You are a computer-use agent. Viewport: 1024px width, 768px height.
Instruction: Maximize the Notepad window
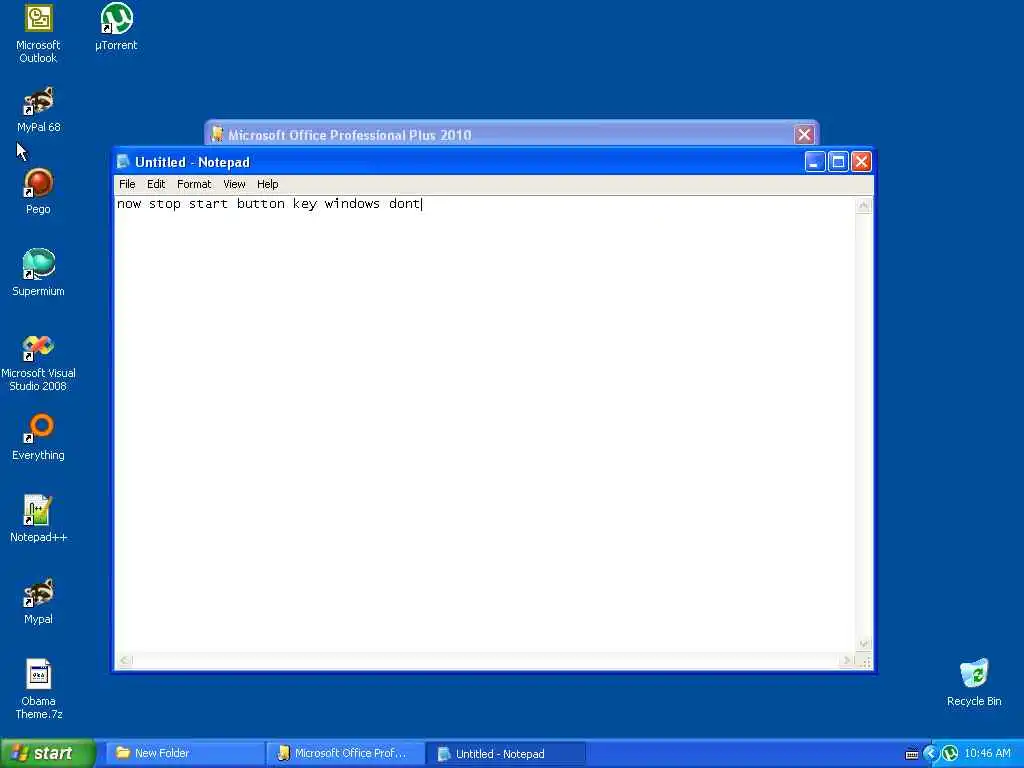pyautogui.click(x=838, y=162)
